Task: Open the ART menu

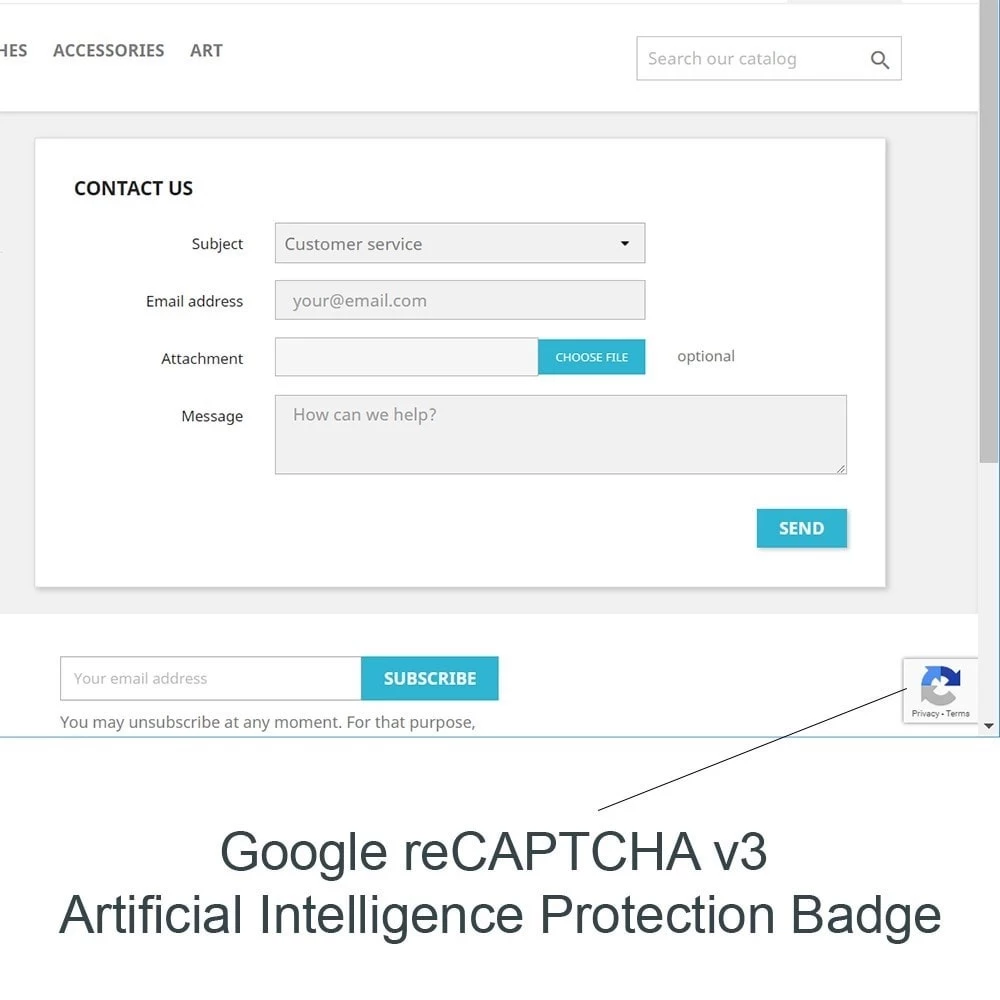Action: 206,50
